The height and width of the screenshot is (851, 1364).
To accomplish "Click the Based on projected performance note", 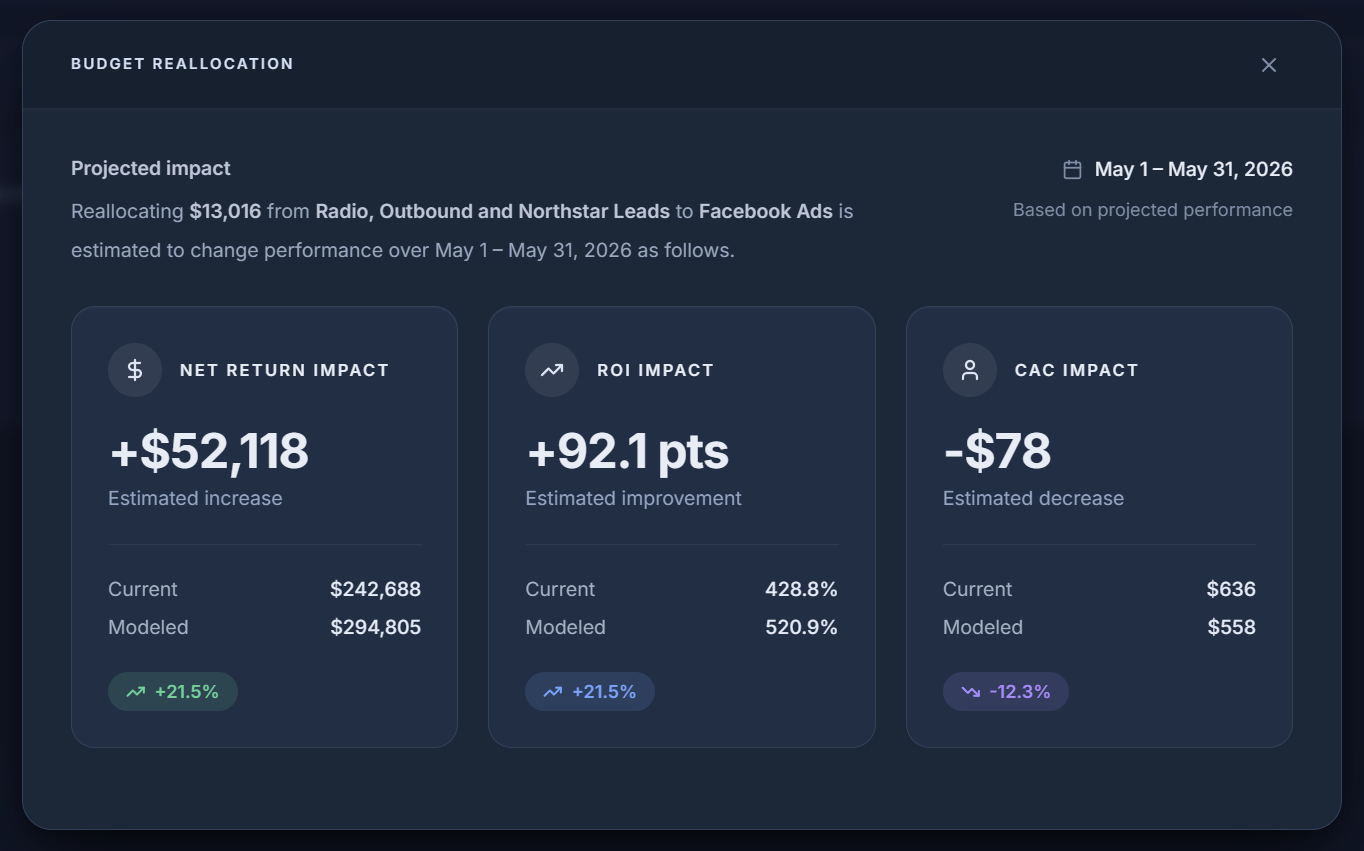I will (1153, 210).
